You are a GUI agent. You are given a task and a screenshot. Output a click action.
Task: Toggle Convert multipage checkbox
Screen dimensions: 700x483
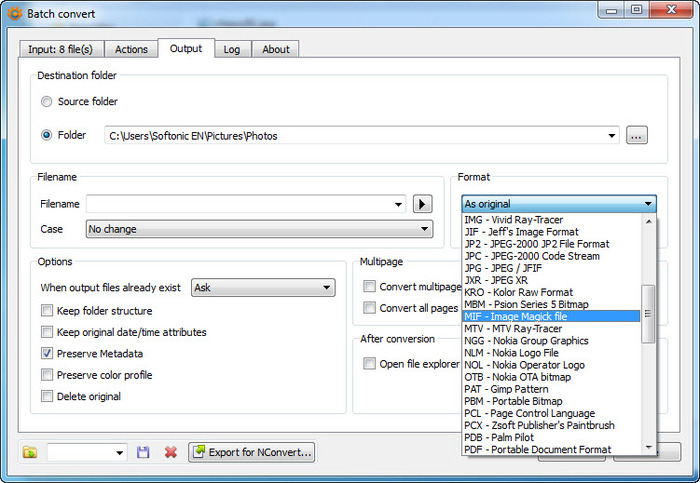[369, 286]
